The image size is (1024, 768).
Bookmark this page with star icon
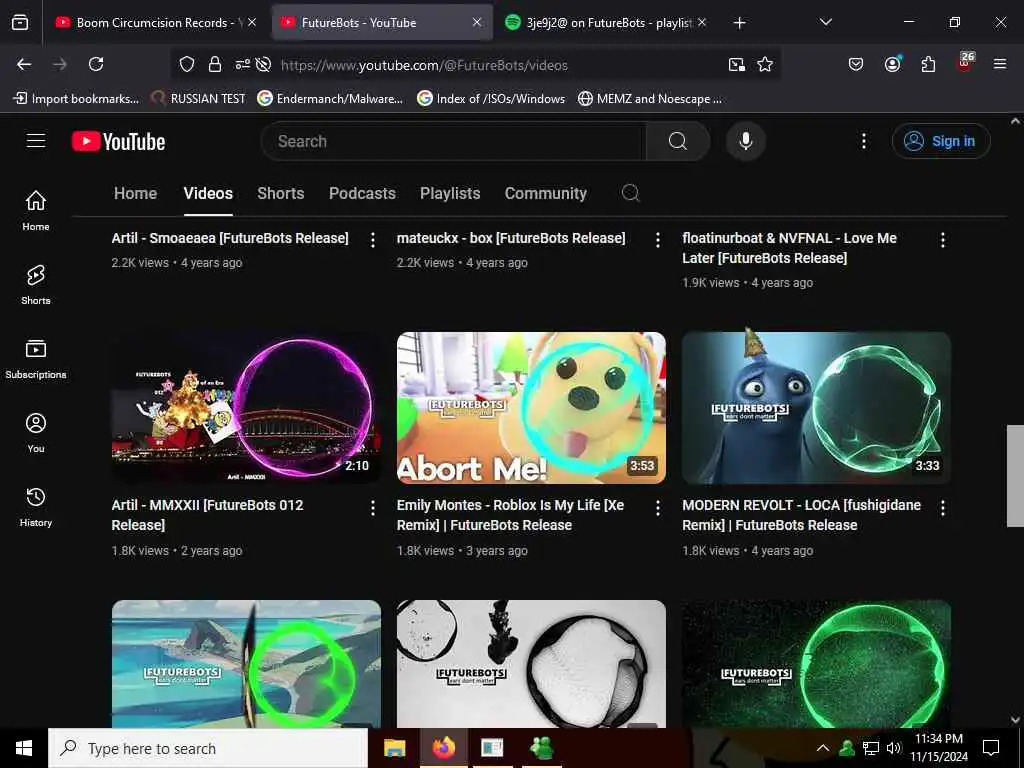(765, 64)
